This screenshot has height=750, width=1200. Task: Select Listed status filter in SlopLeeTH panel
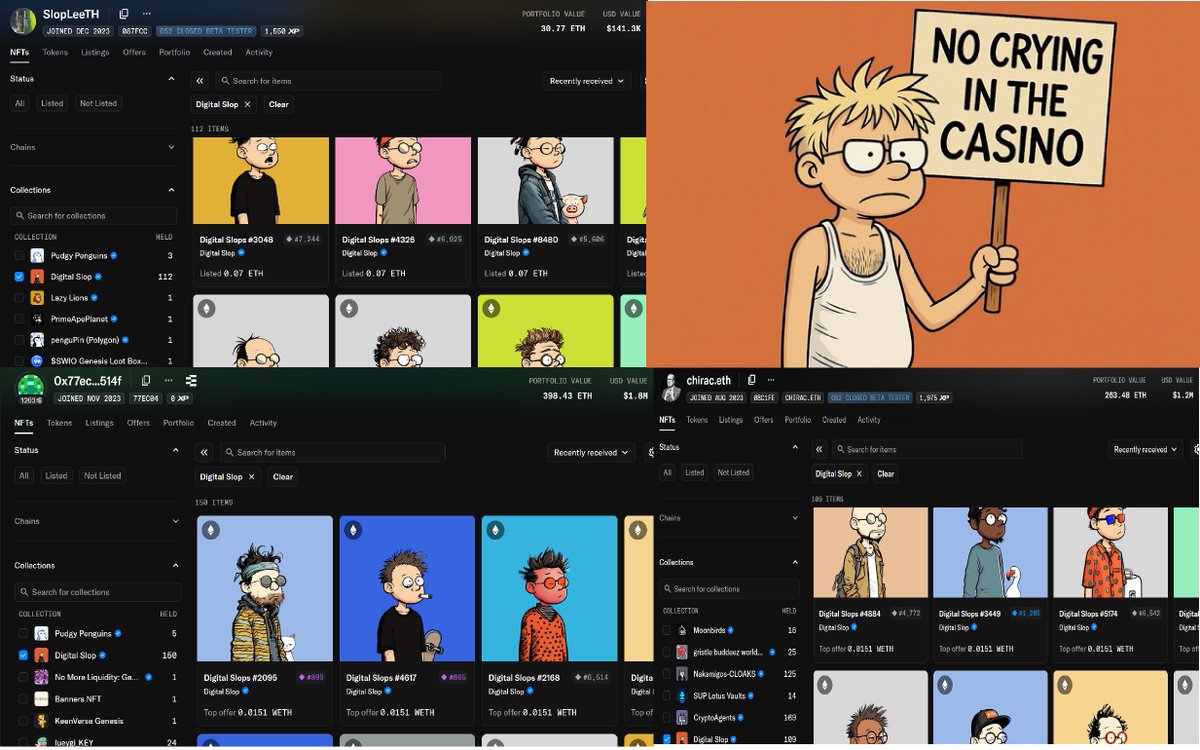pos(52,104)
